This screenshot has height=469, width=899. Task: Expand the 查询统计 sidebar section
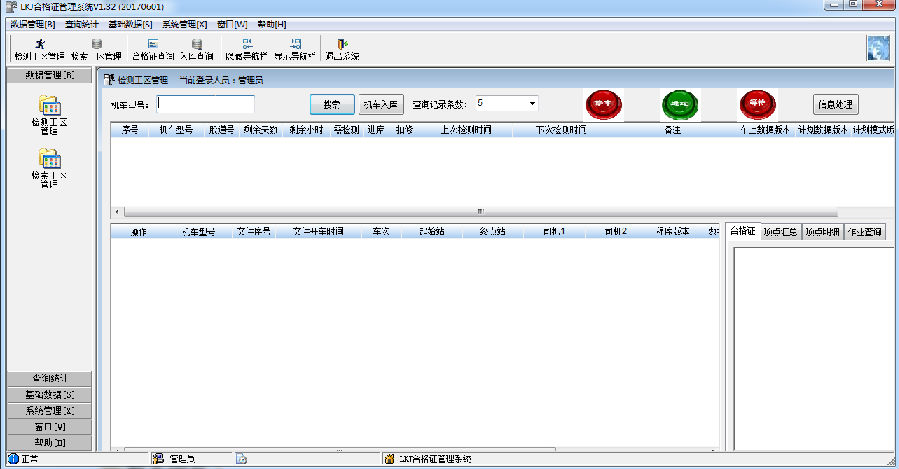(50, 378)
